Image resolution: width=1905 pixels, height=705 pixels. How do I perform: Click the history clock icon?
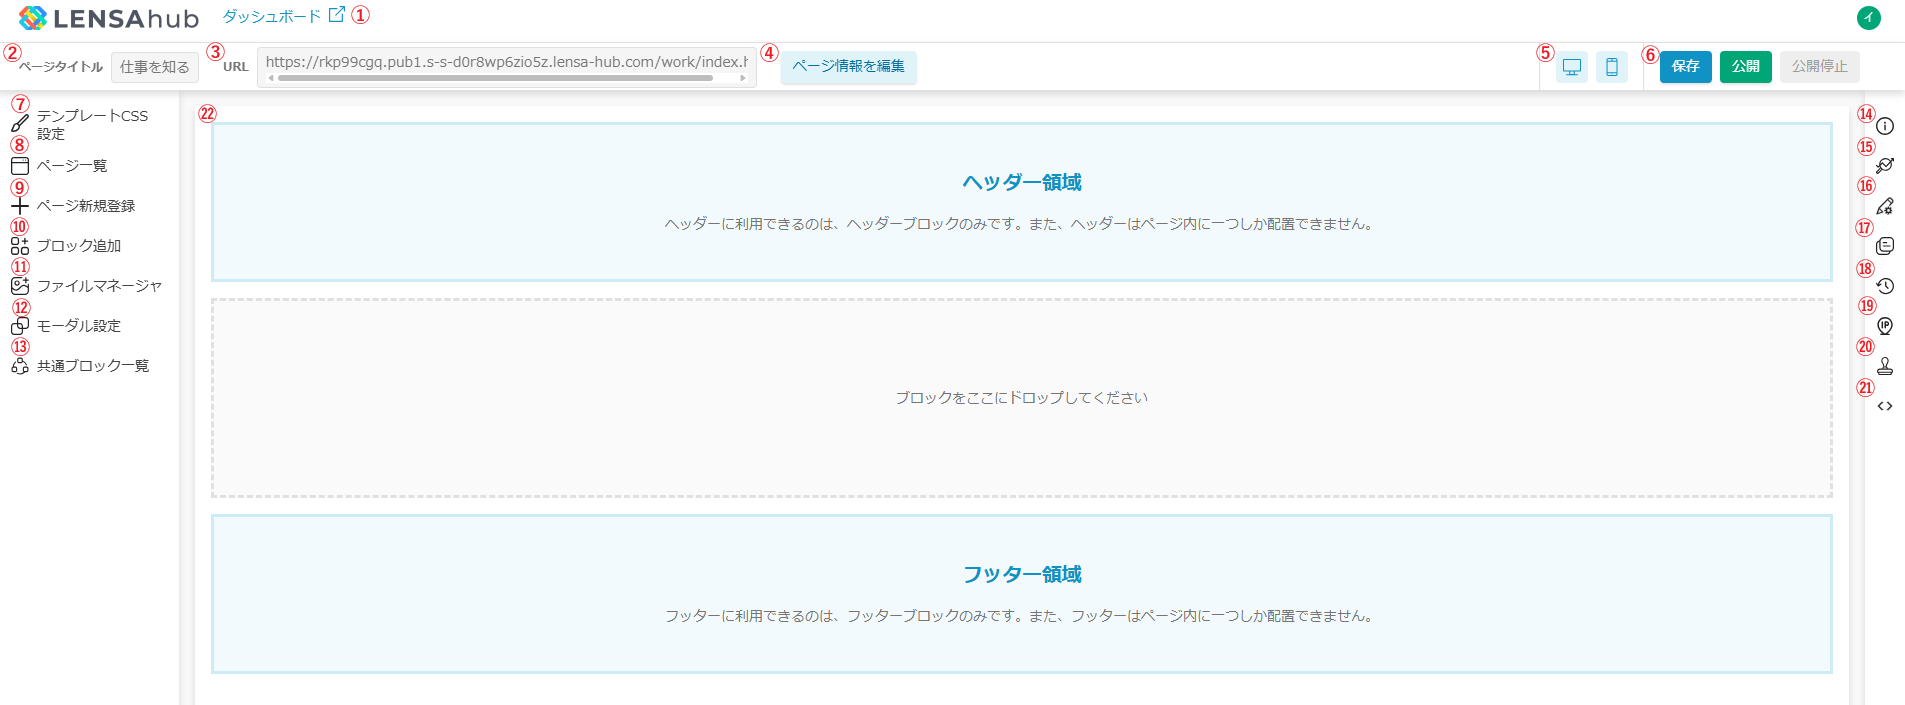click(x=1885, y=286)
